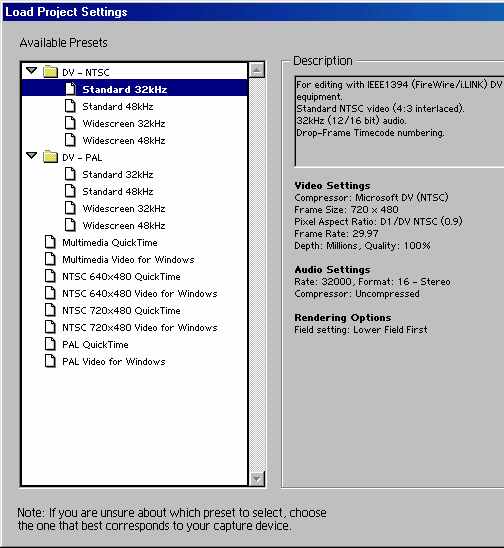The image size is (504, 548).
Task: Select Widescreen 32kHz under DV - NTSC
Action: coord(124,124)
